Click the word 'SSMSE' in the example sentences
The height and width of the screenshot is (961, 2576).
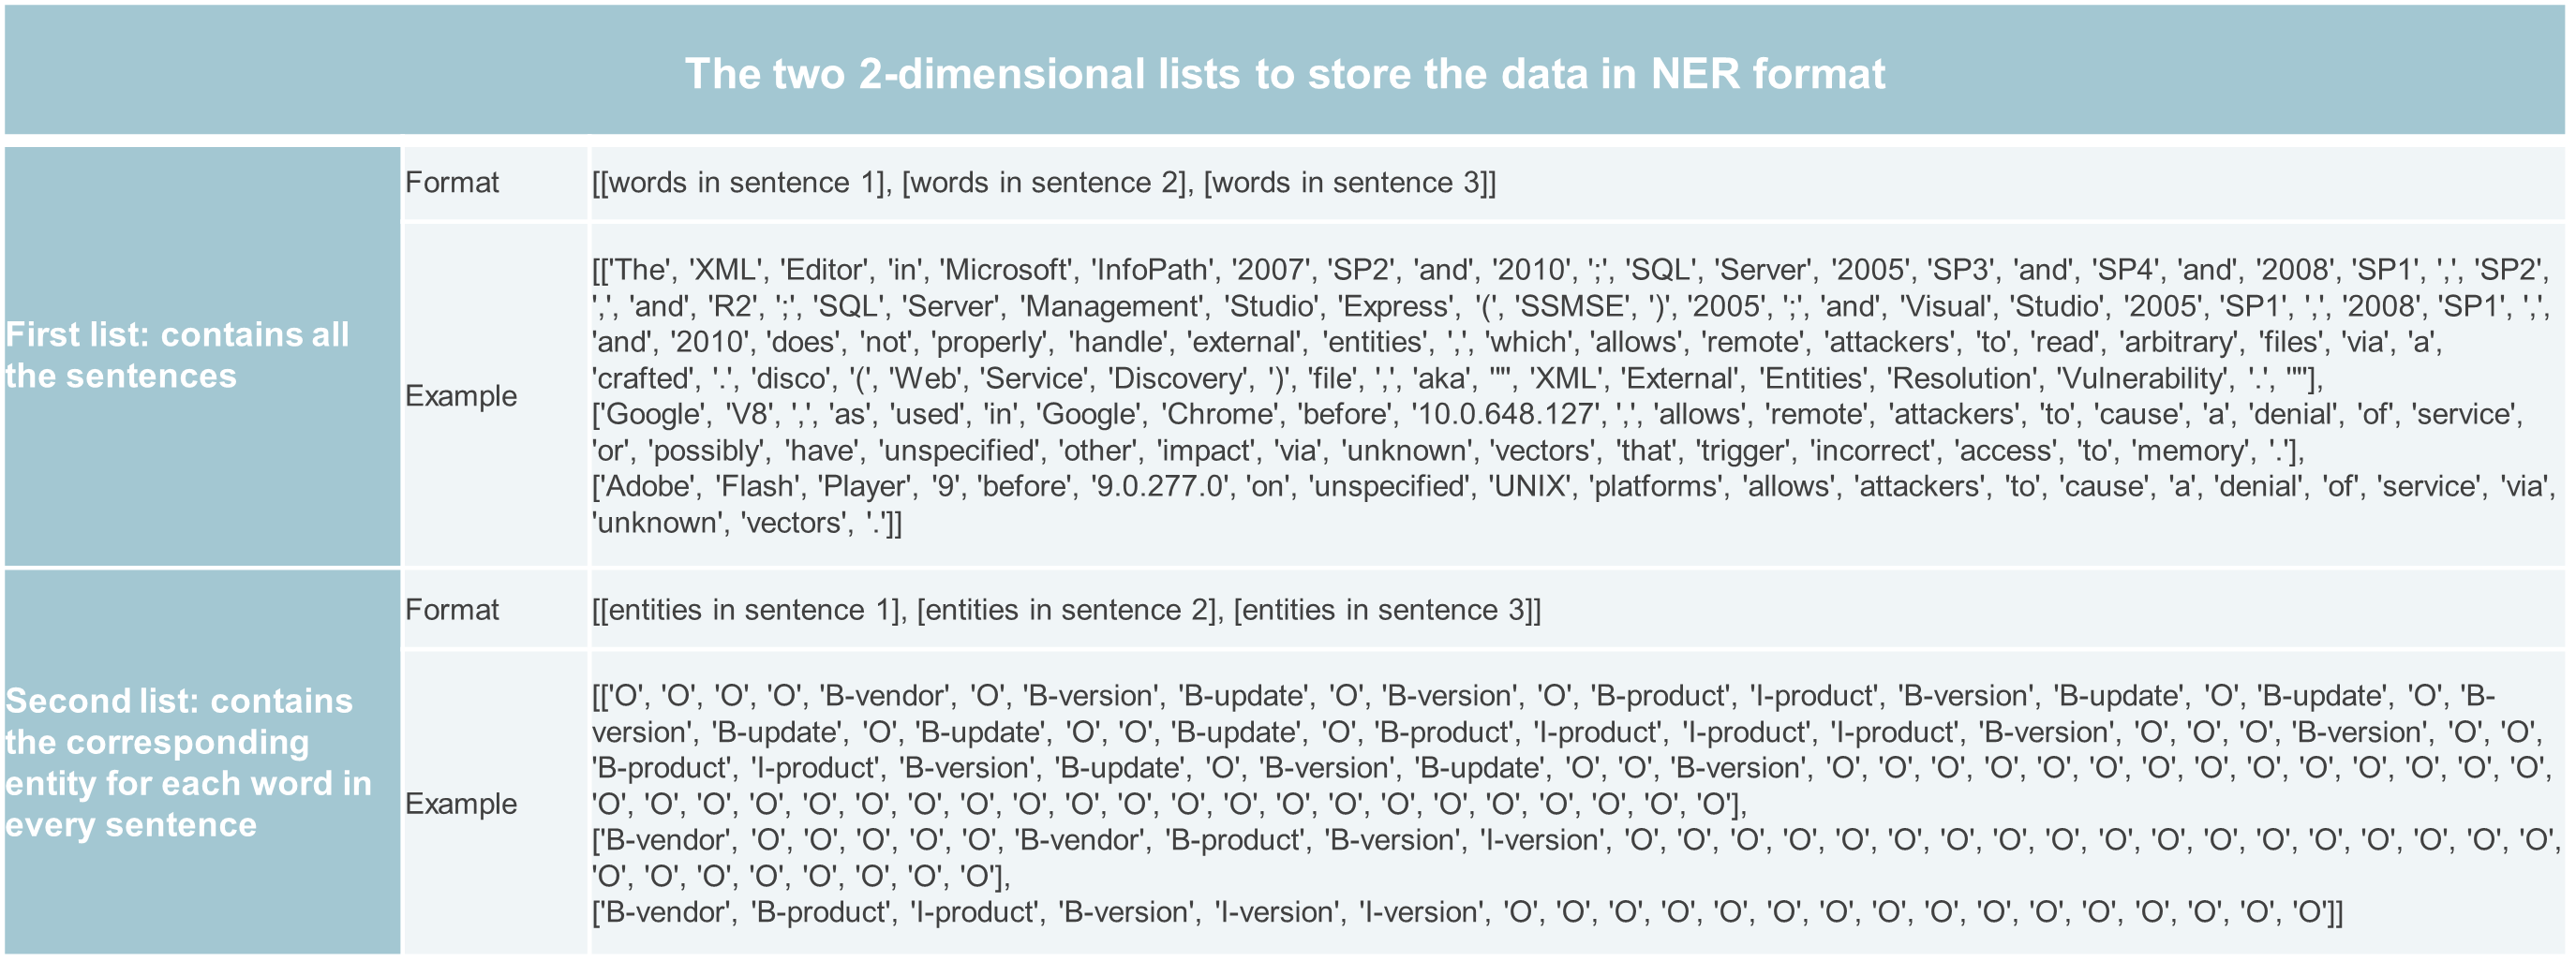pos(1567,306)
